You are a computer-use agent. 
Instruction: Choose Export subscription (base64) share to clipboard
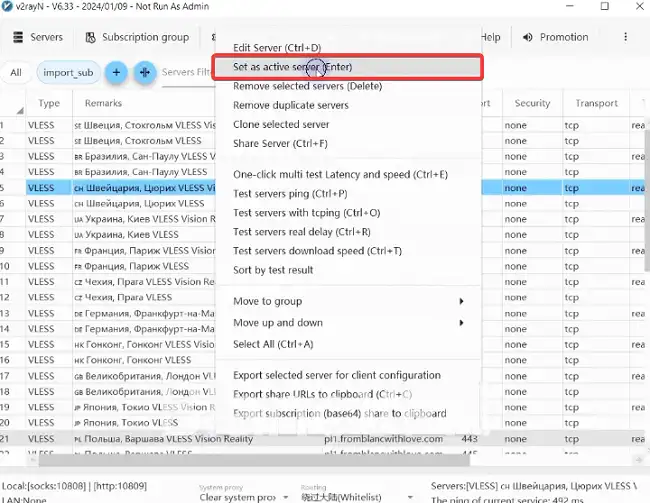coord(340,413)
